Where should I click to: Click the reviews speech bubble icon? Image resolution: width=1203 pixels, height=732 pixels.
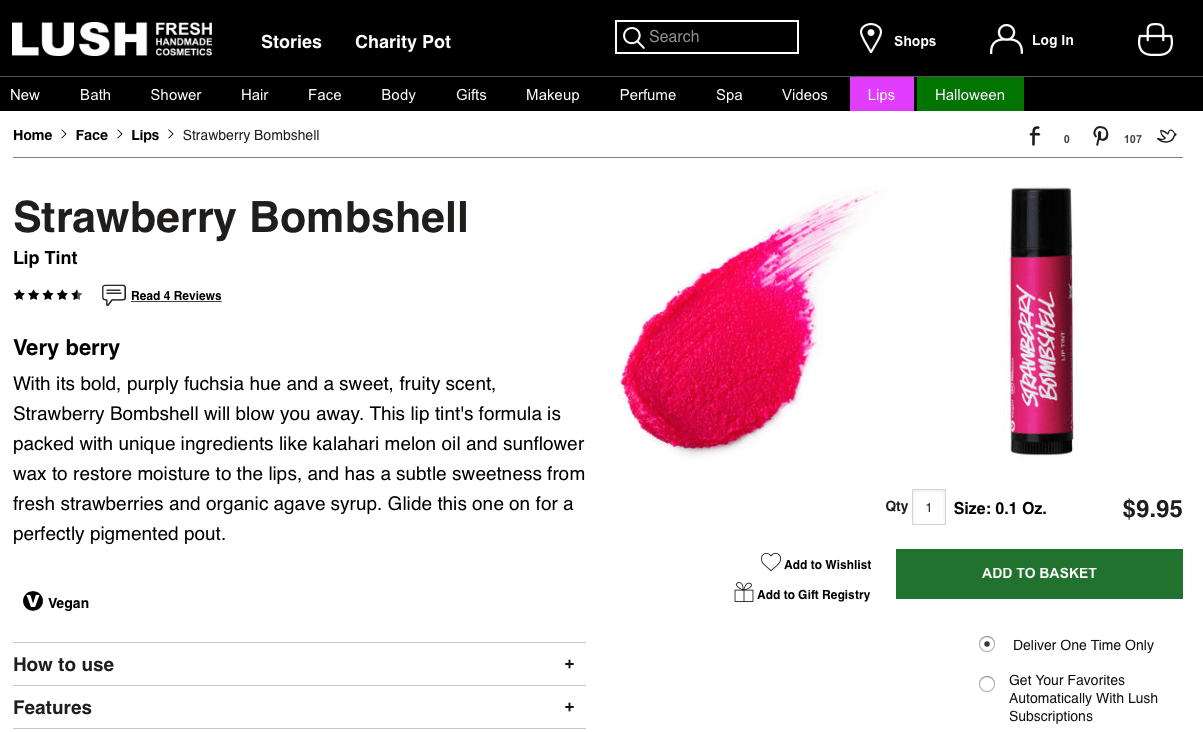(113, 294)
